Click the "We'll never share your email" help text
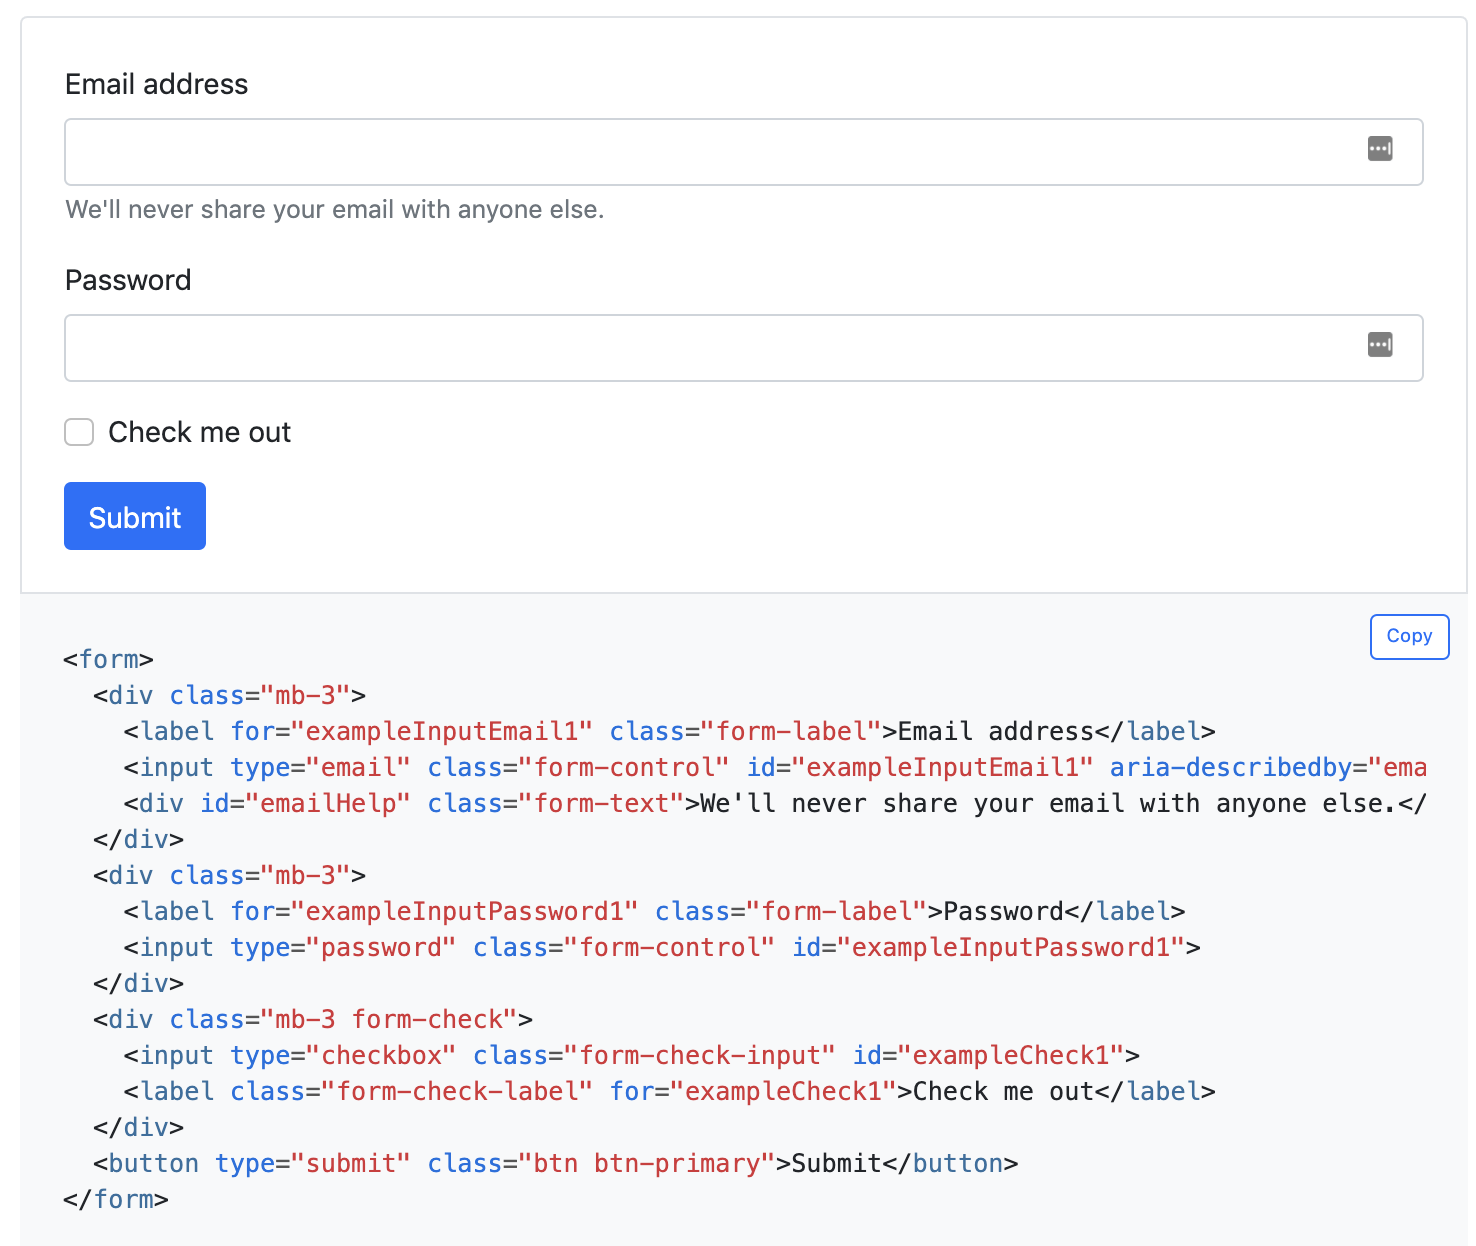 click(334, 210)
